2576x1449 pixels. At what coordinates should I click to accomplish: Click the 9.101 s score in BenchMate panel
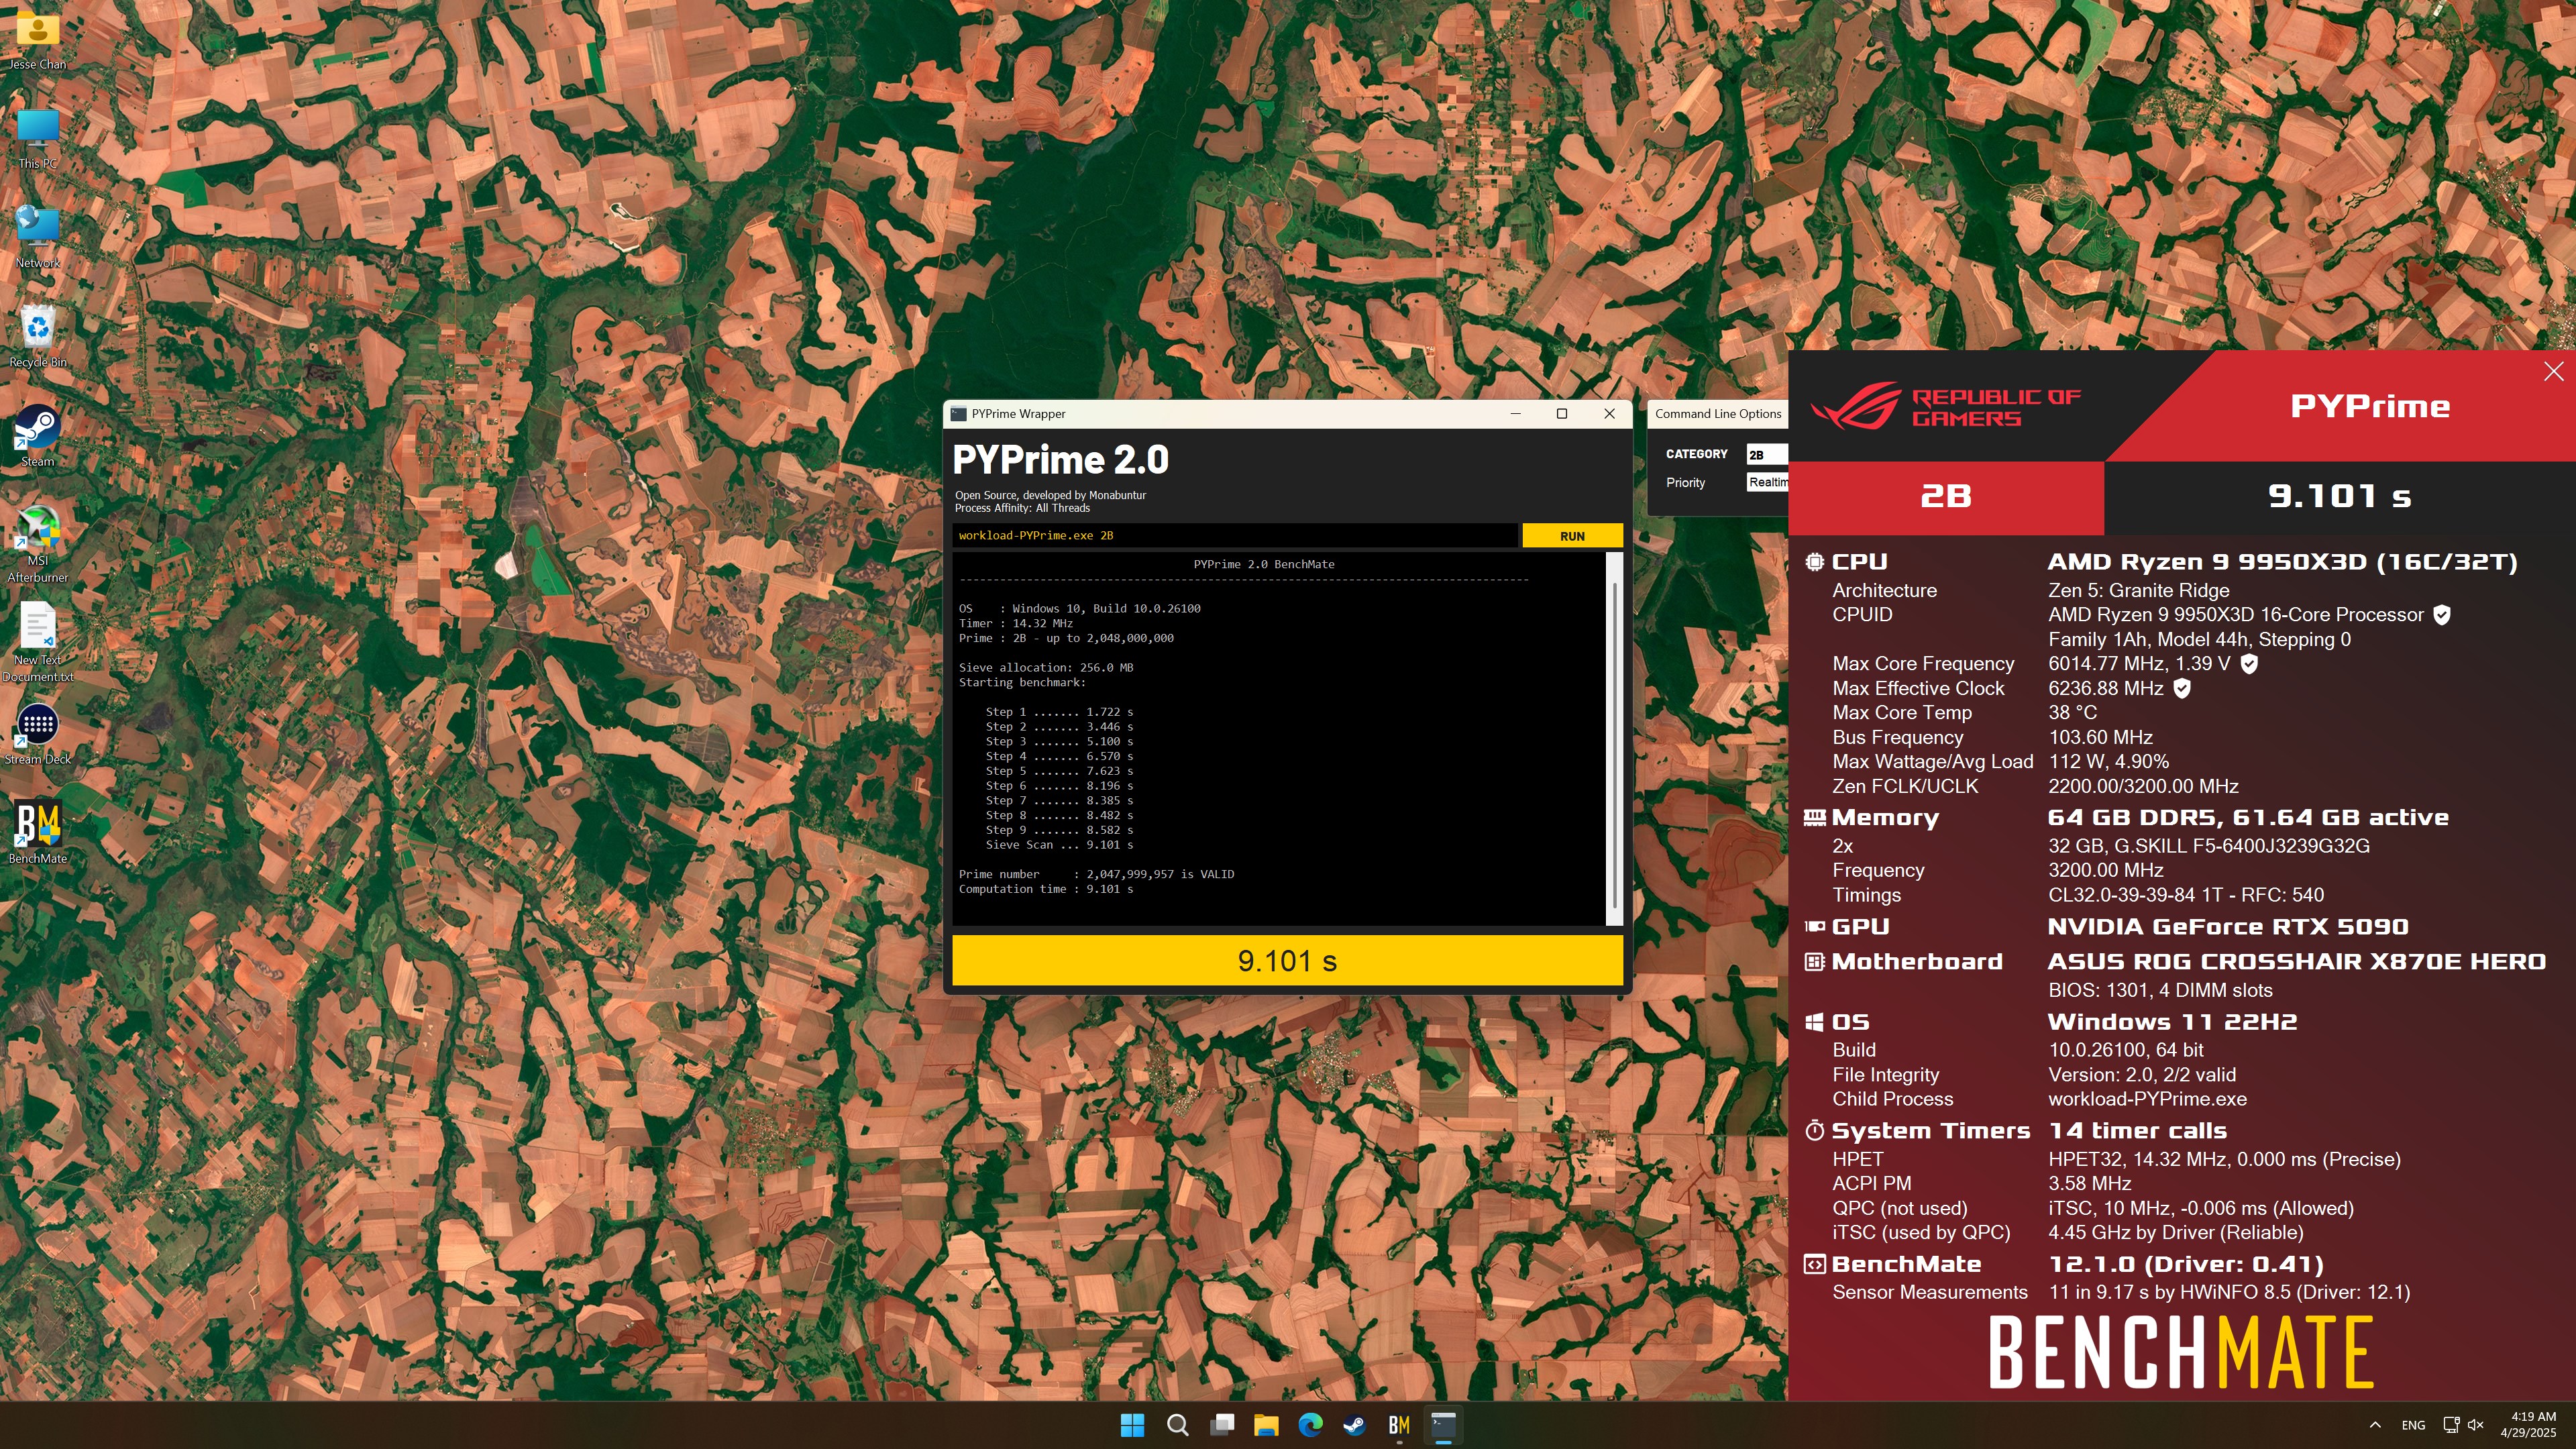pos(2339,496)
